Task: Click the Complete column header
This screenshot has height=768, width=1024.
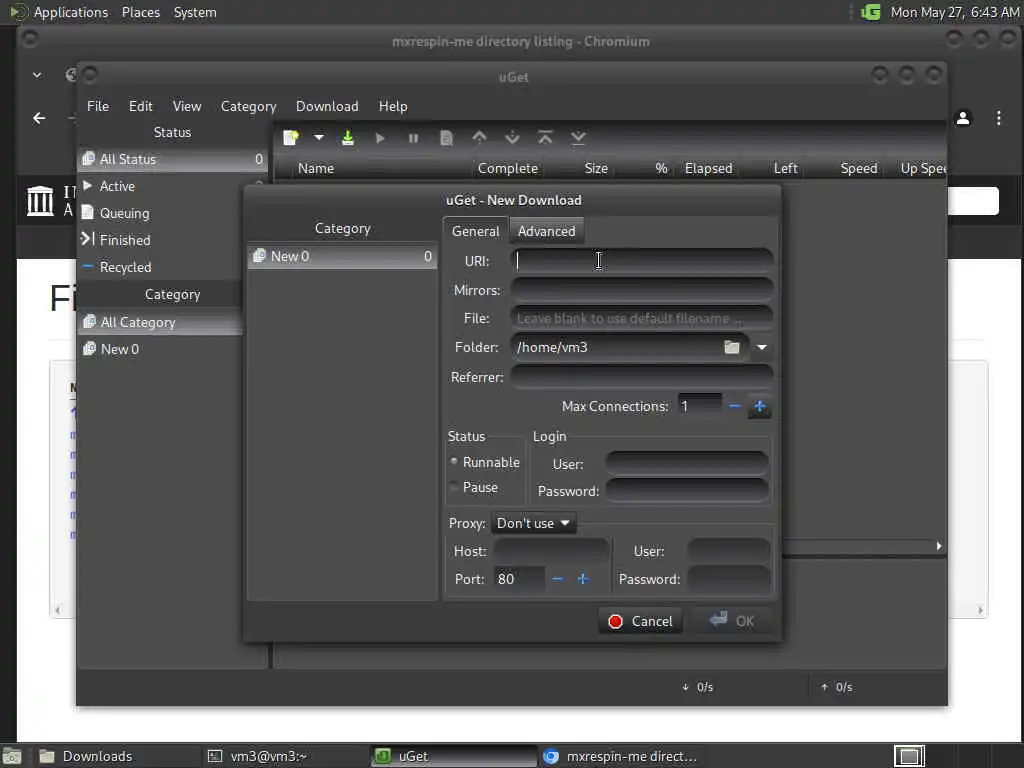Action: [x=507, y=168]
